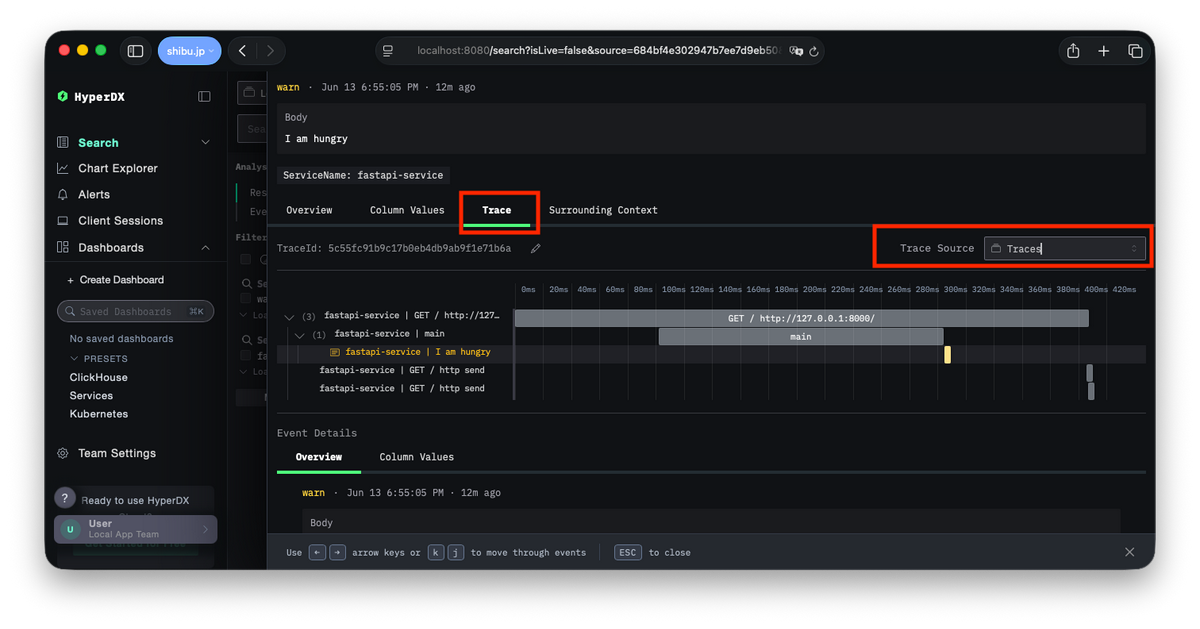Click the translate icon in address bar
The height and width of the screenshot is (629, 1200).
[796, 51]
